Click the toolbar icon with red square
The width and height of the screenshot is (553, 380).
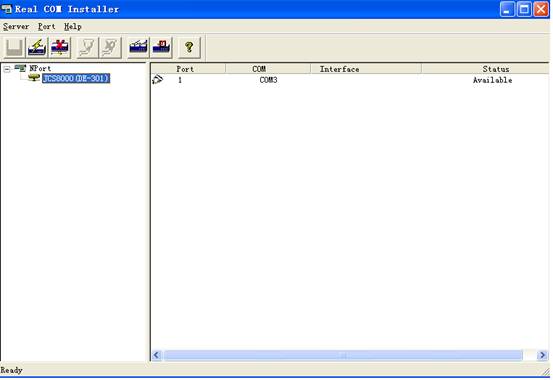tap(161, 47)
